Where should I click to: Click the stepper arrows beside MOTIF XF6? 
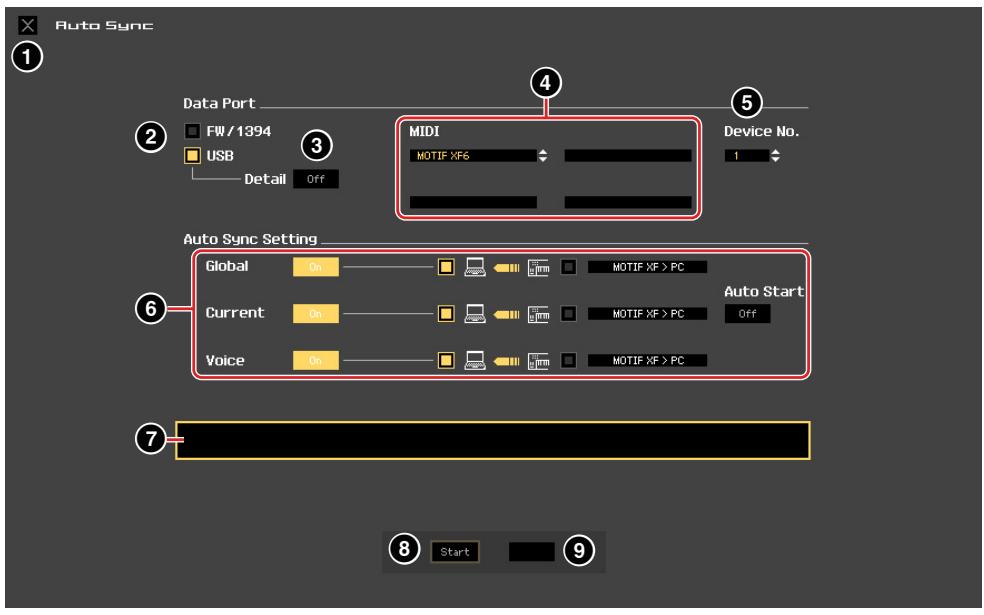(x=543, y=156)
